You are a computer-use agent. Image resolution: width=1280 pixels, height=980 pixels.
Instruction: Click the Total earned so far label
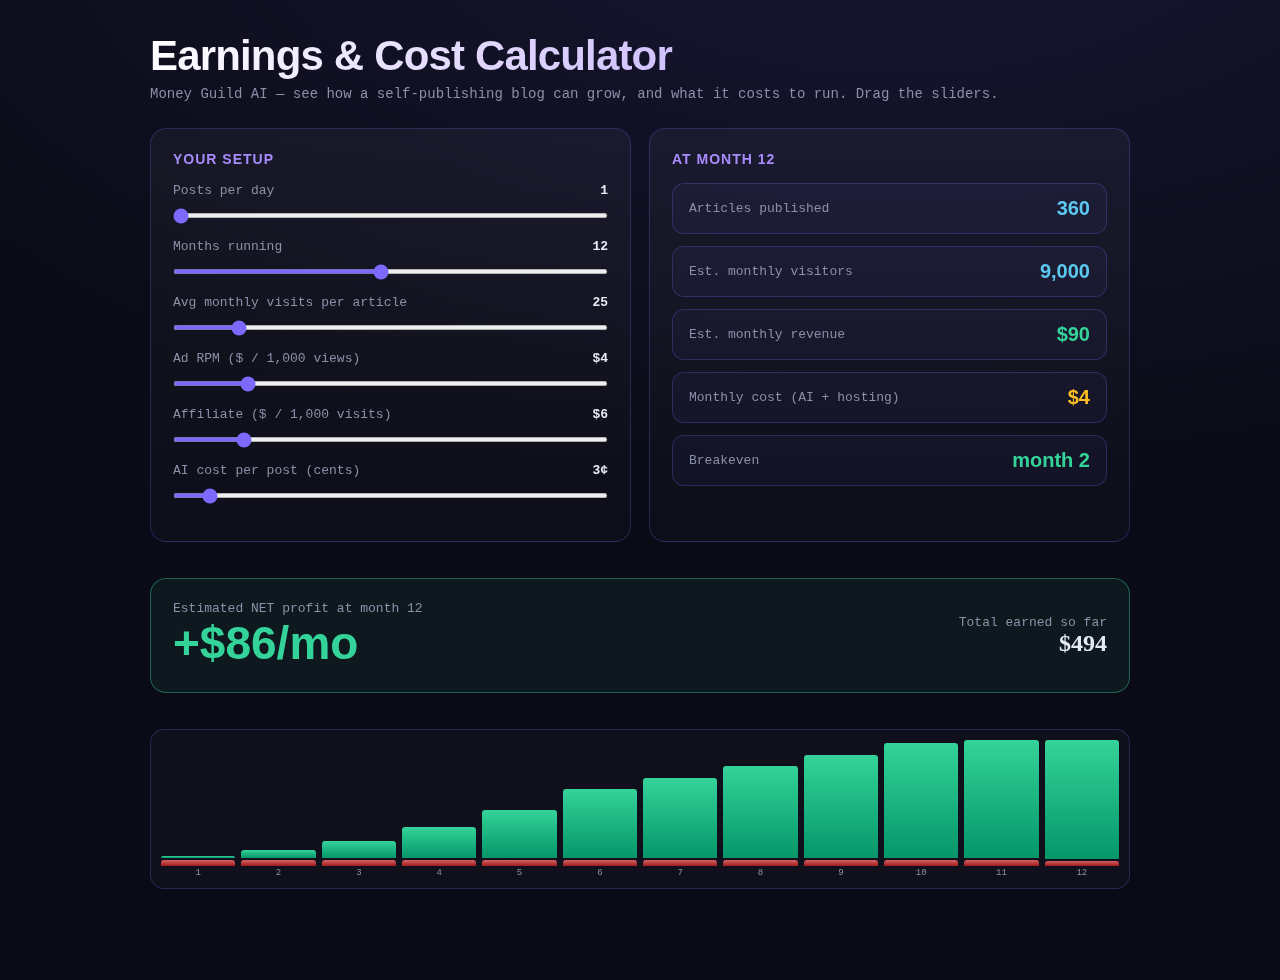click(x=1033, y=622)
